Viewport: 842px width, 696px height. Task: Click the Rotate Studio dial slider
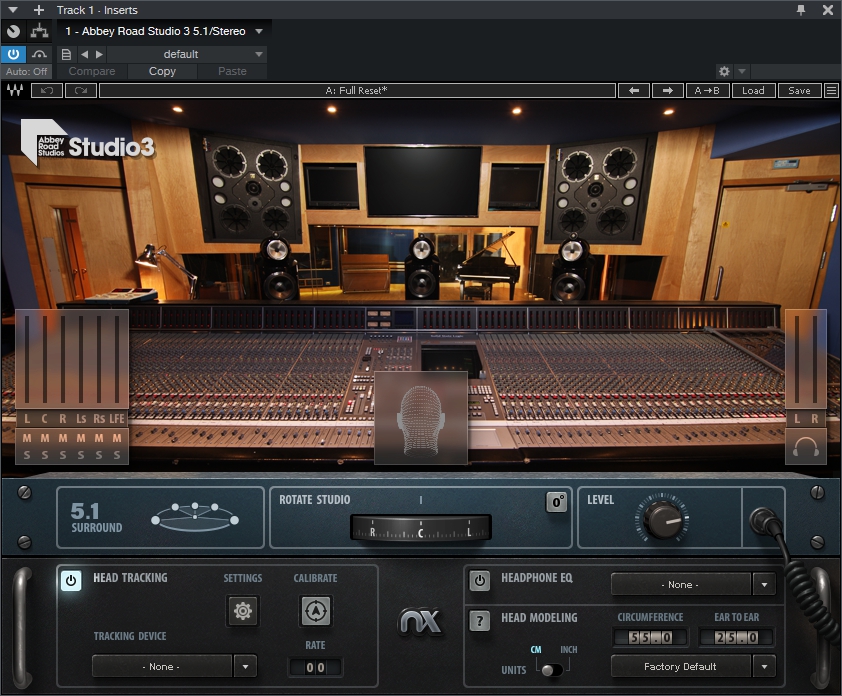coord(420,527)
